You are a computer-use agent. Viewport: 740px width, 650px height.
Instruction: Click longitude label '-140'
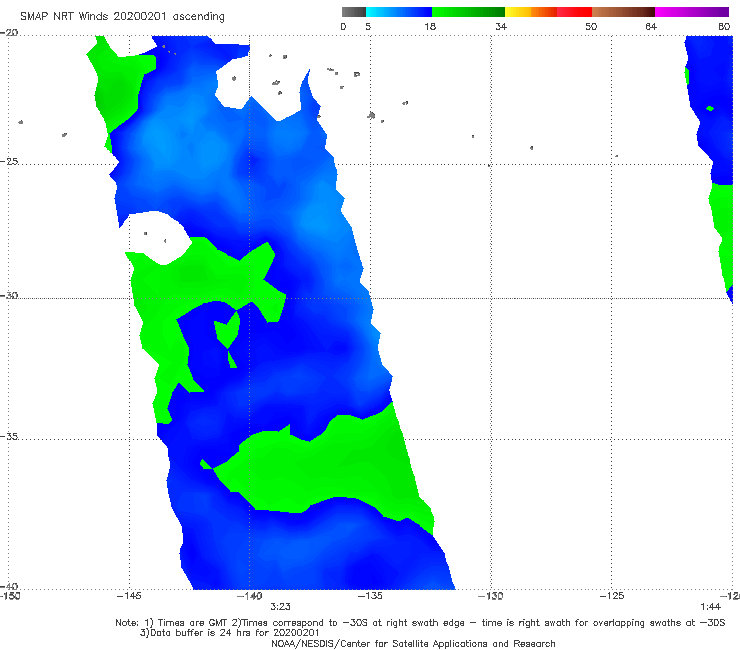pyautogui.click(x=250, y=596)
